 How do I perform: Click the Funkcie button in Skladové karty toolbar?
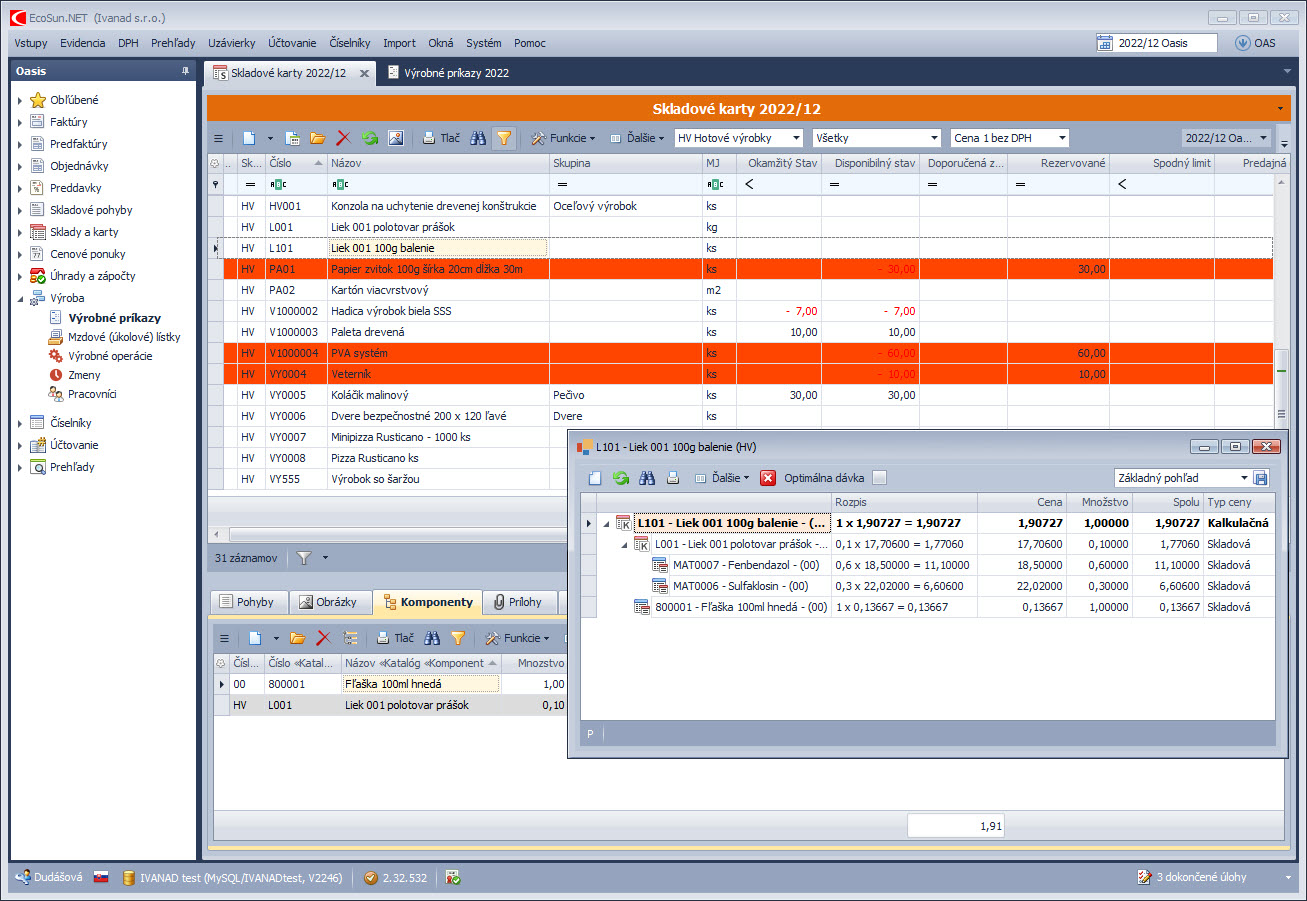(x=563, y=138)
